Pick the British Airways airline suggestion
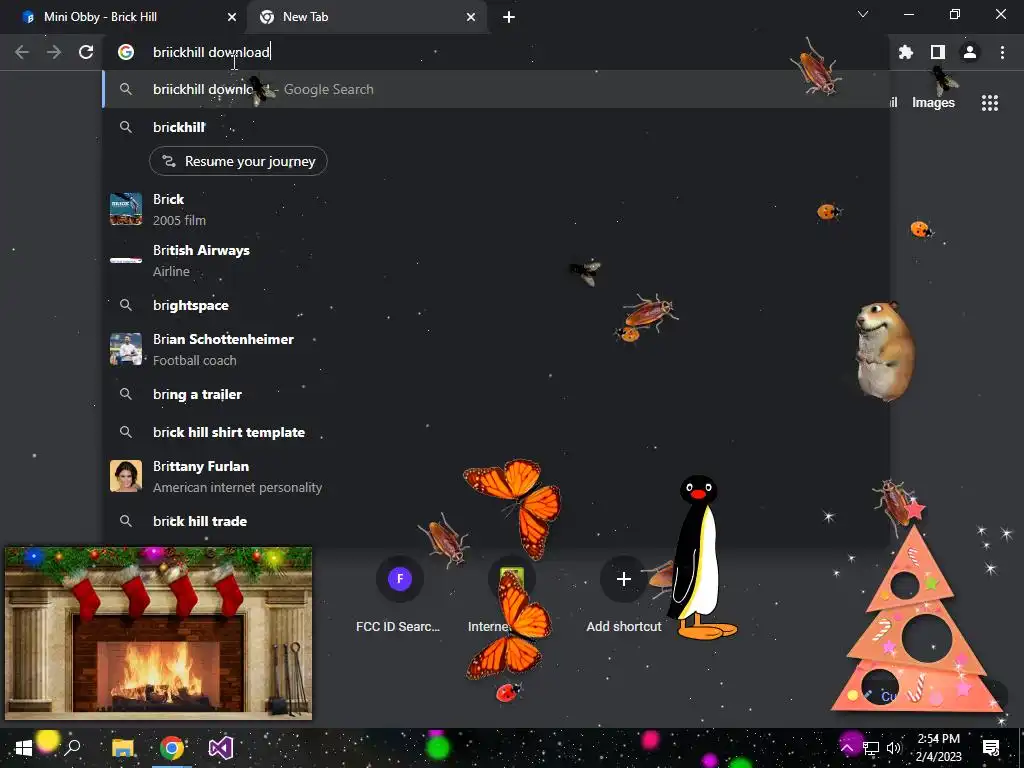This screenshot has height=768, width=1024. coord(496,261)
